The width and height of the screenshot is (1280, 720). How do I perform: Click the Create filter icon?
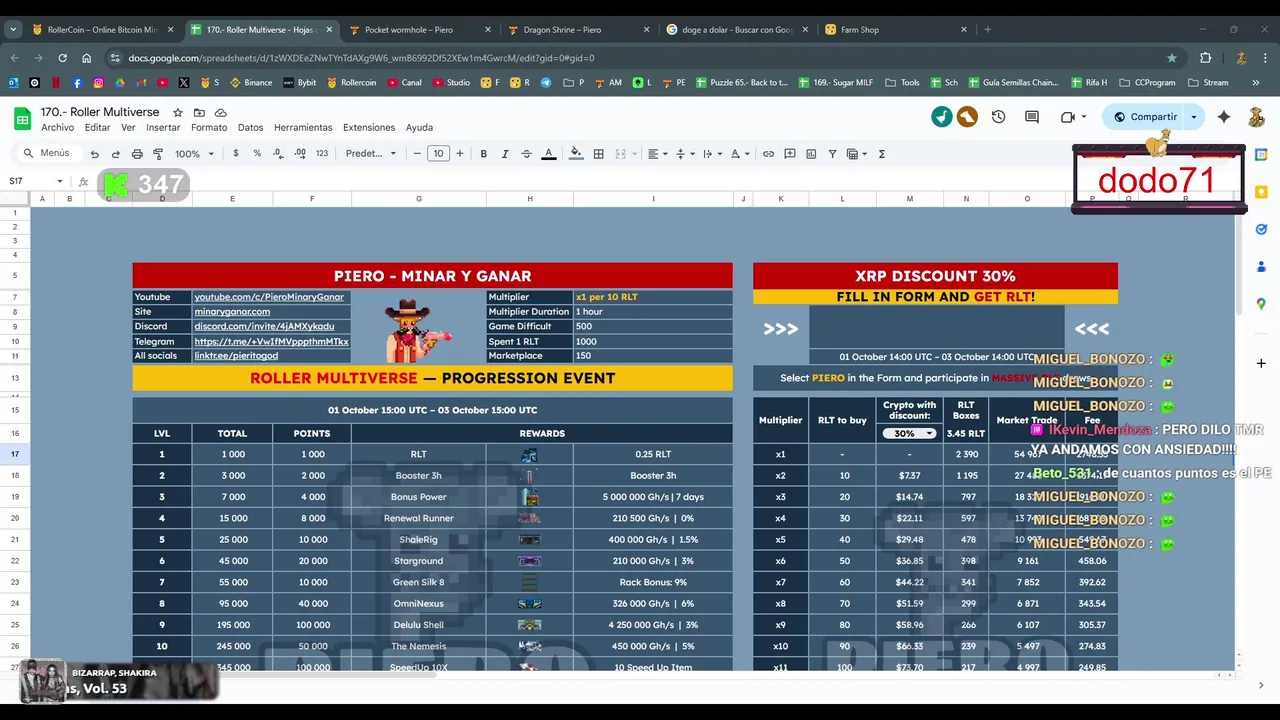point(832,154)
